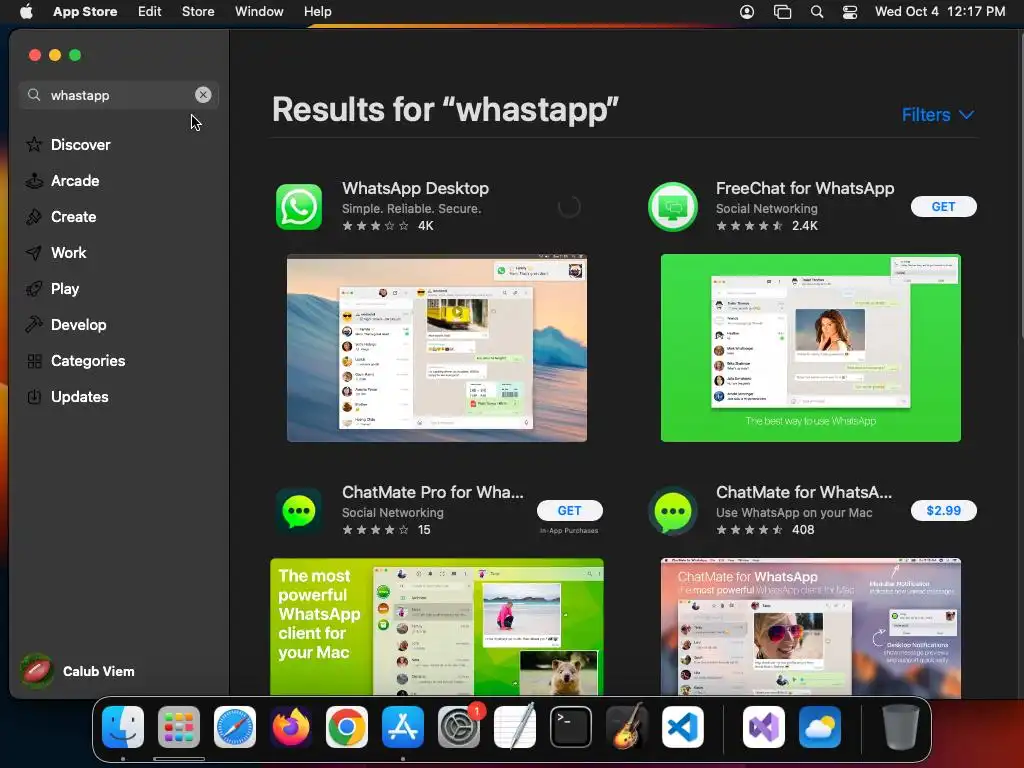Click the user account icon in the menu bar
1024x768 pixels.
(x=747, y=12)
